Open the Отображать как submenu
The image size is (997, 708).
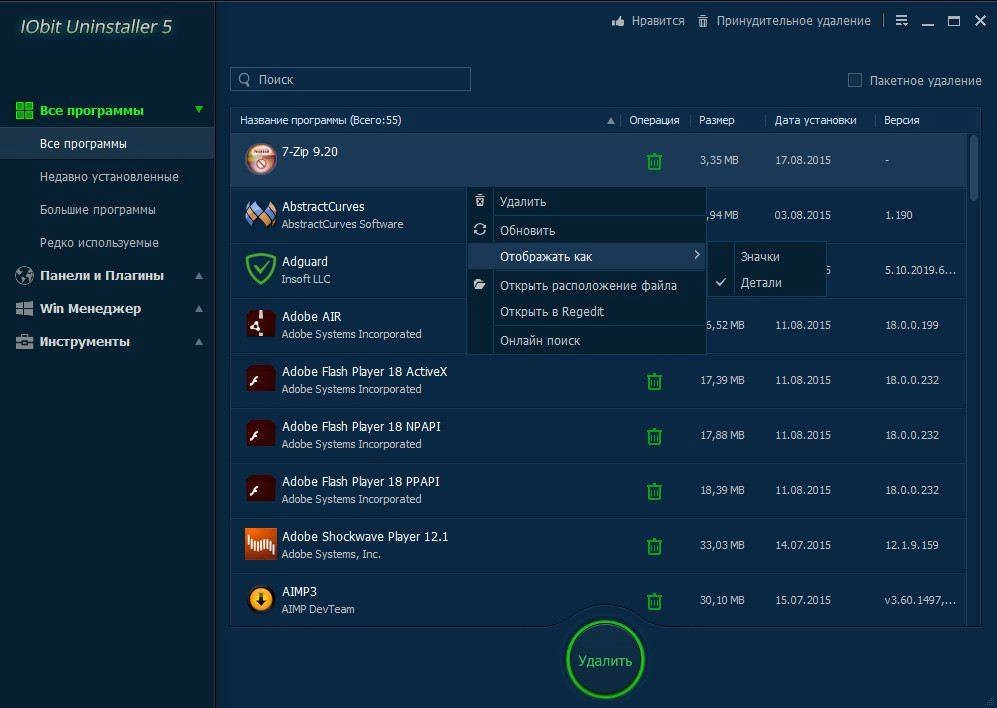point(586,256)
